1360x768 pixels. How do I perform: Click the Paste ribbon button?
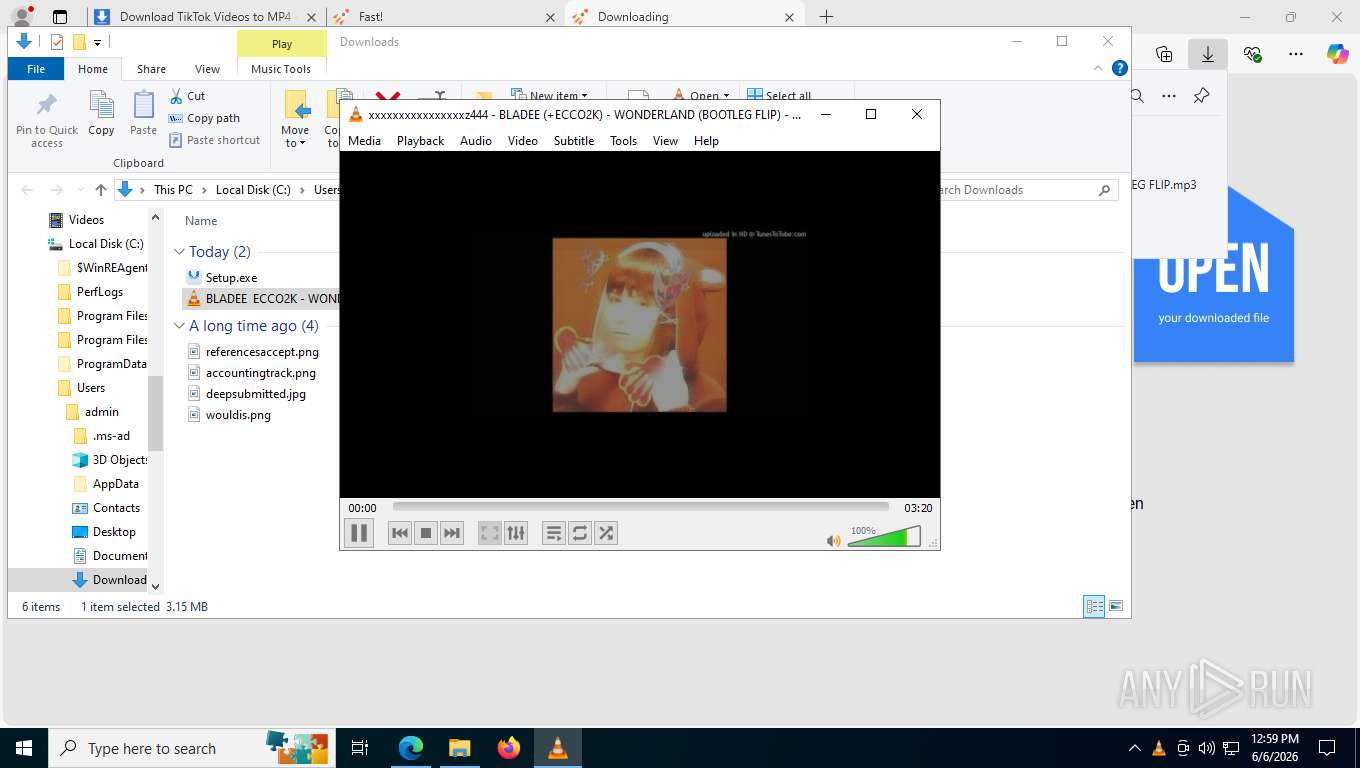tap(143, 113)
